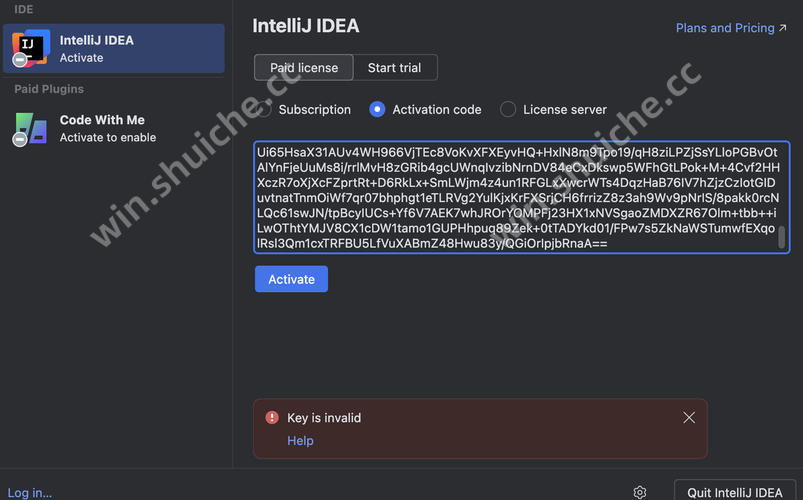Click the red error exclamation icon

(272, 418)
